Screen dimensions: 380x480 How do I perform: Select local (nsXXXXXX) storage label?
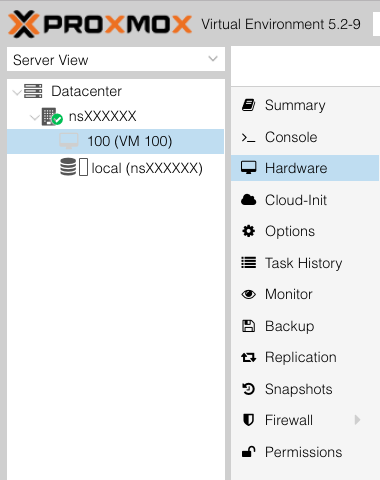[147, 168]
